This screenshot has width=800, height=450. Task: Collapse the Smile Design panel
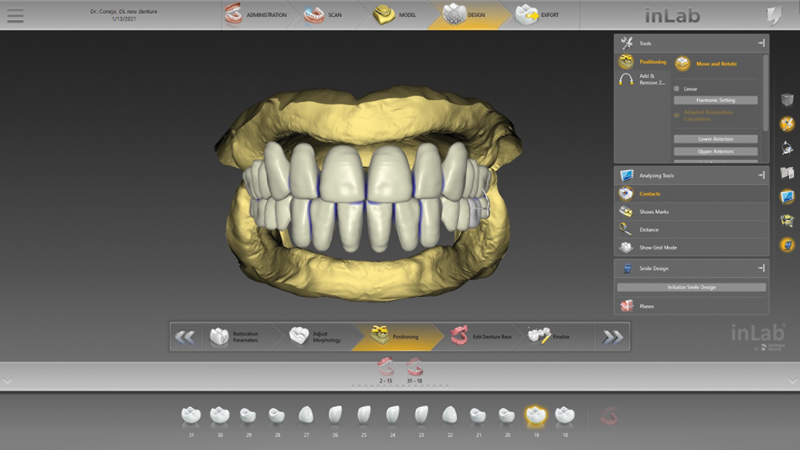(x=761, y=268)
